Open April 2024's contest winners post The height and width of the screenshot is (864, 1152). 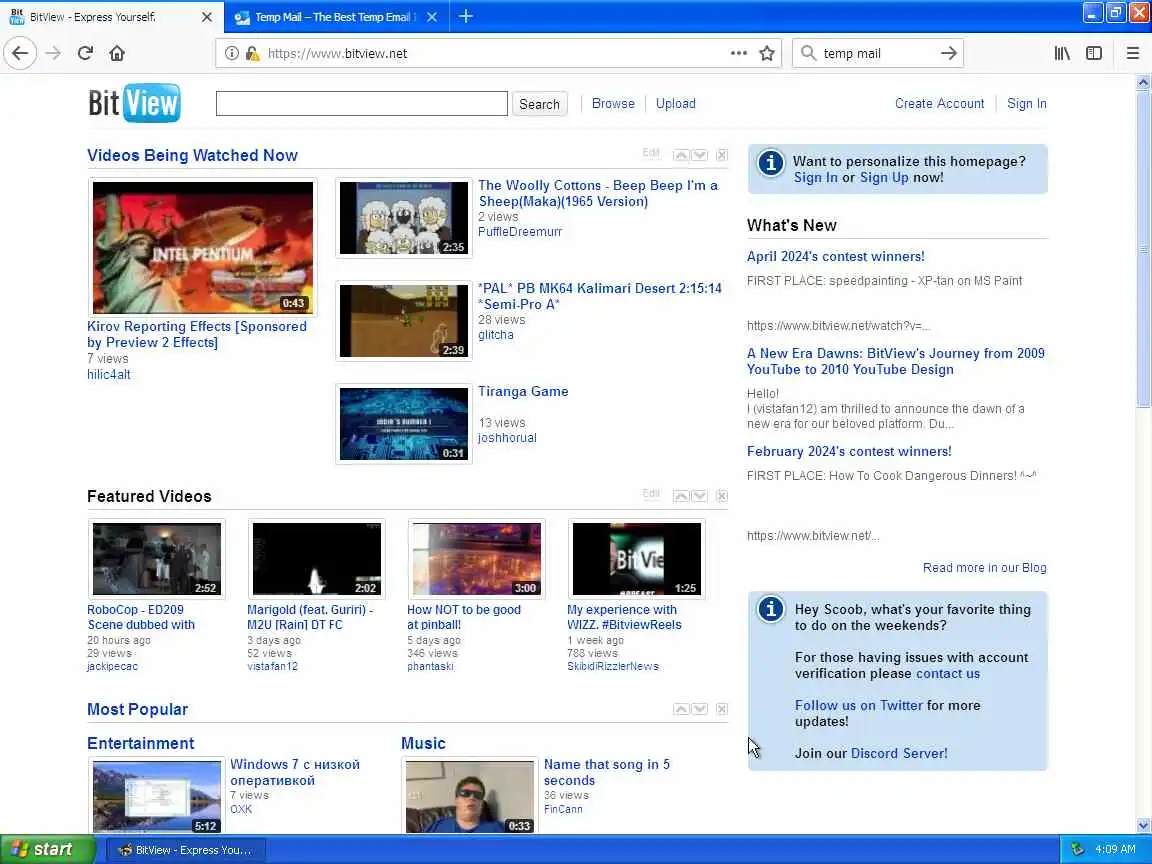[x=835, y=256]
